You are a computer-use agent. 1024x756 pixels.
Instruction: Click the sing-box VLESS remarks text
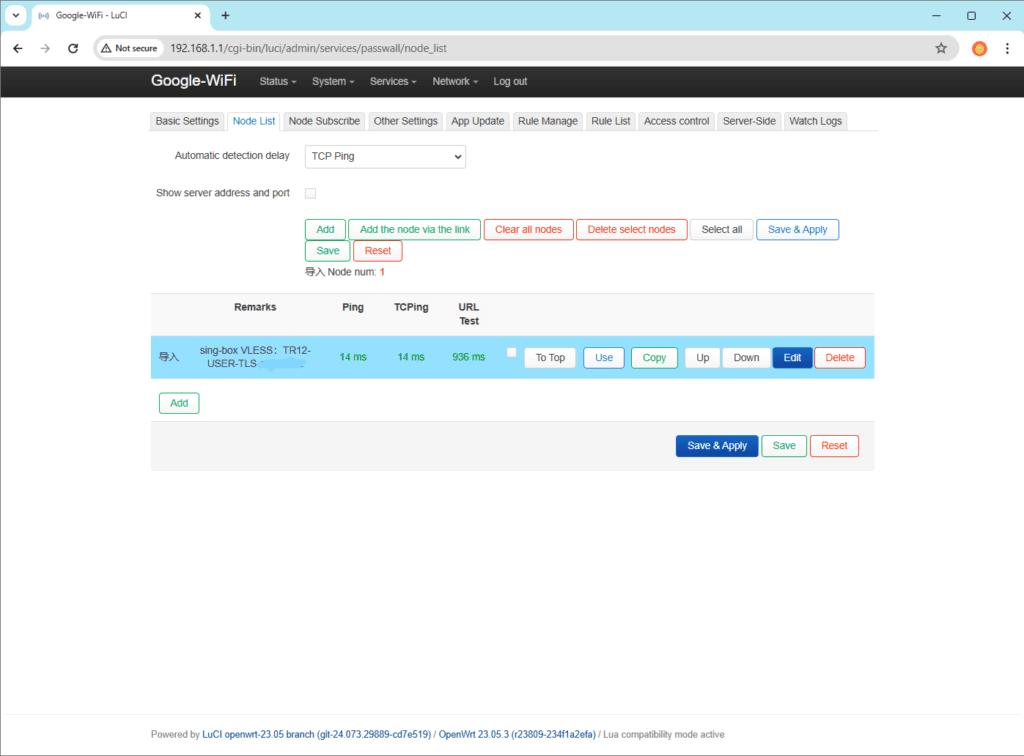click(x=255, y=357)
